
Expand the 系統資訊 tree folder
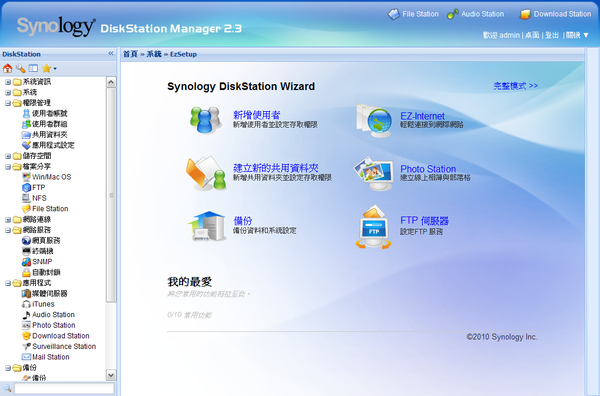coord(8,82)
